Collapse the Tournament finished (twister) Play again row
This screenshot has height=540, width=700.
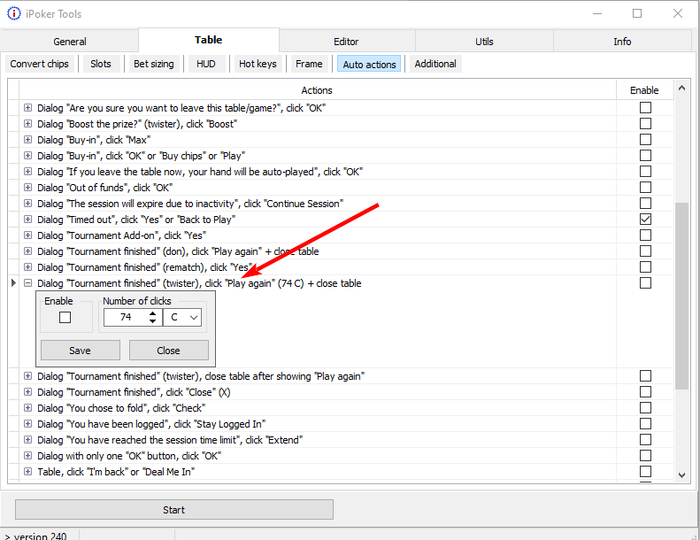[28, 283]
